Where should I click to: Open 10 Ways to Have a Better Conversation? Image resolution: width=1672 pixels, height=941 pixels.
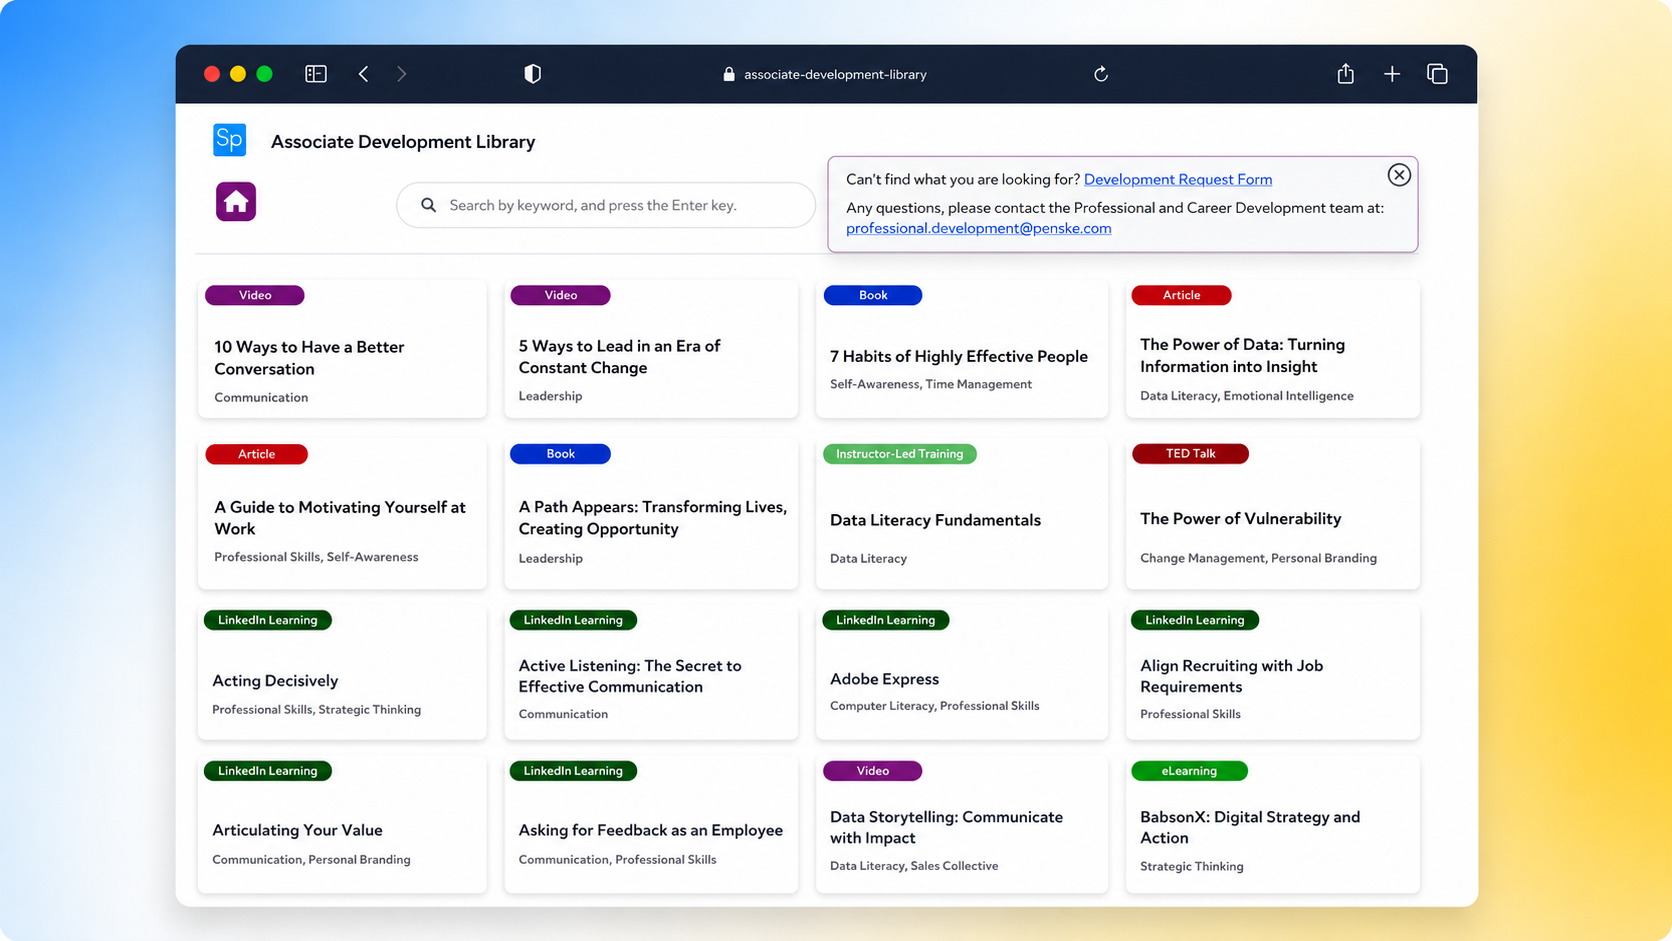pyautogui.click(x=343, y=348)
